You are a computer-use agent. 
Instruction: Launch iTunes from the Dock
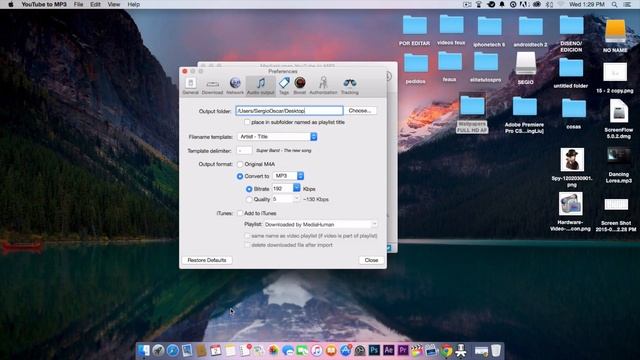(316, 350)
